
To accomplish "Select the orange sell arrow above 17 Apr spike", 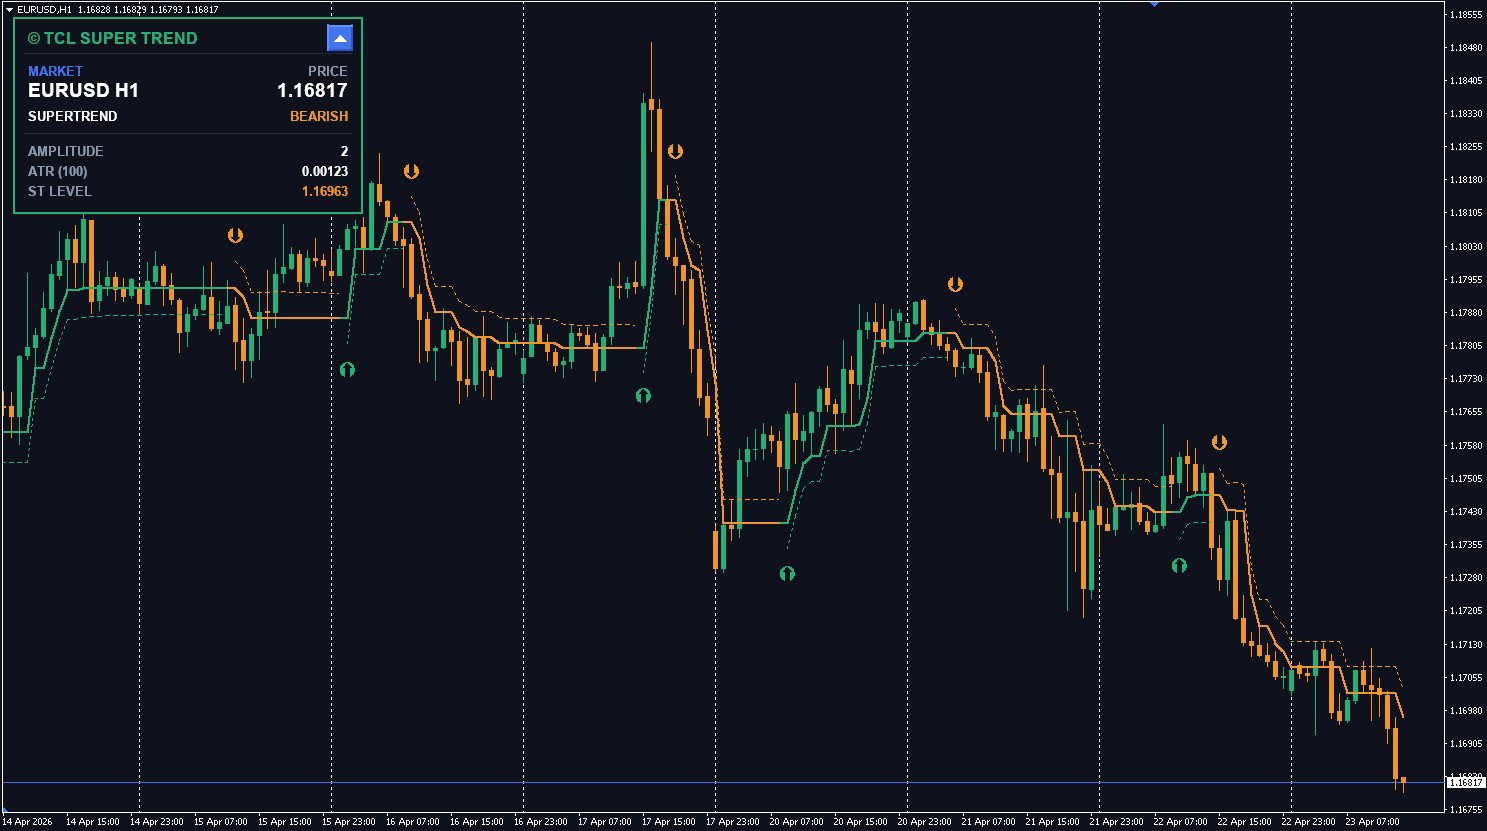I will pos(675,151).
